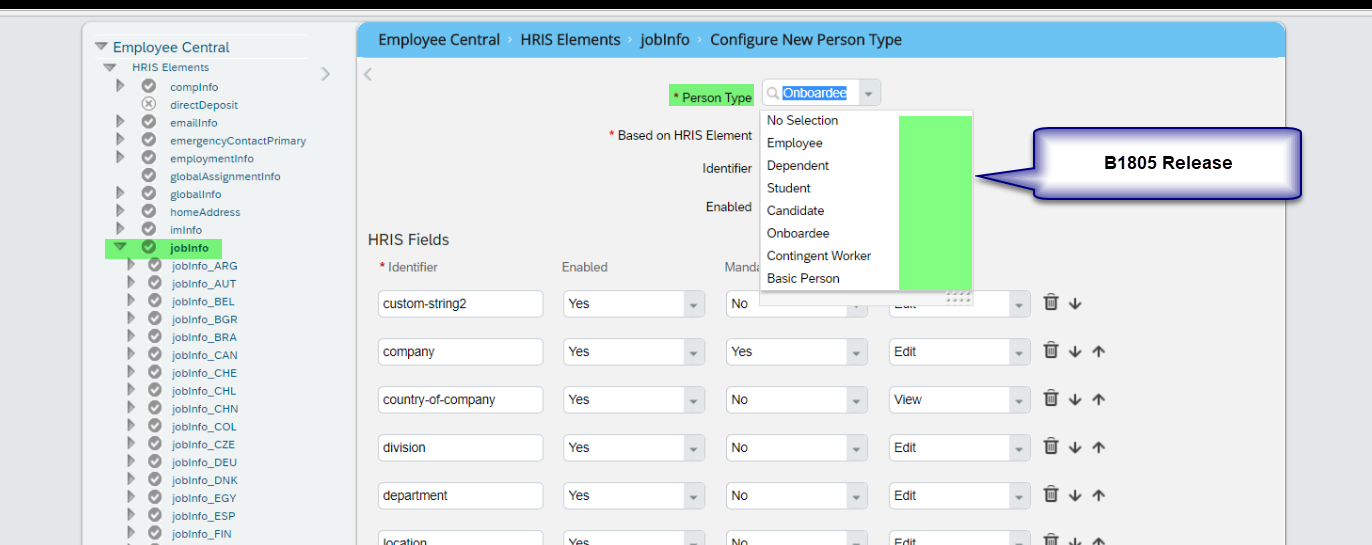Screen dimensions: 1372x545
Task: Choose Onboardee in Person Type list
Action: coord(798,233)
